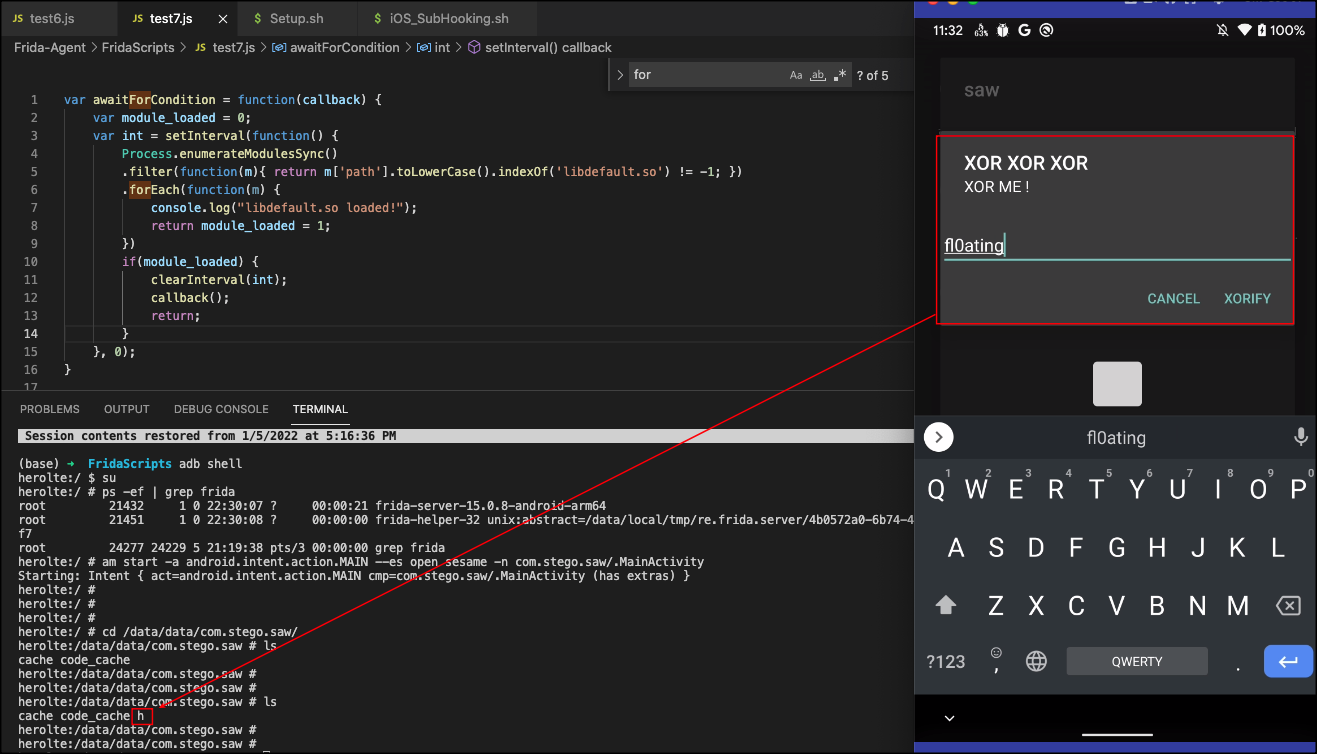The width and height of the screenshot is (1317, 754).
Task: Tap the 'saw' app title on phone
Action: 981,90
